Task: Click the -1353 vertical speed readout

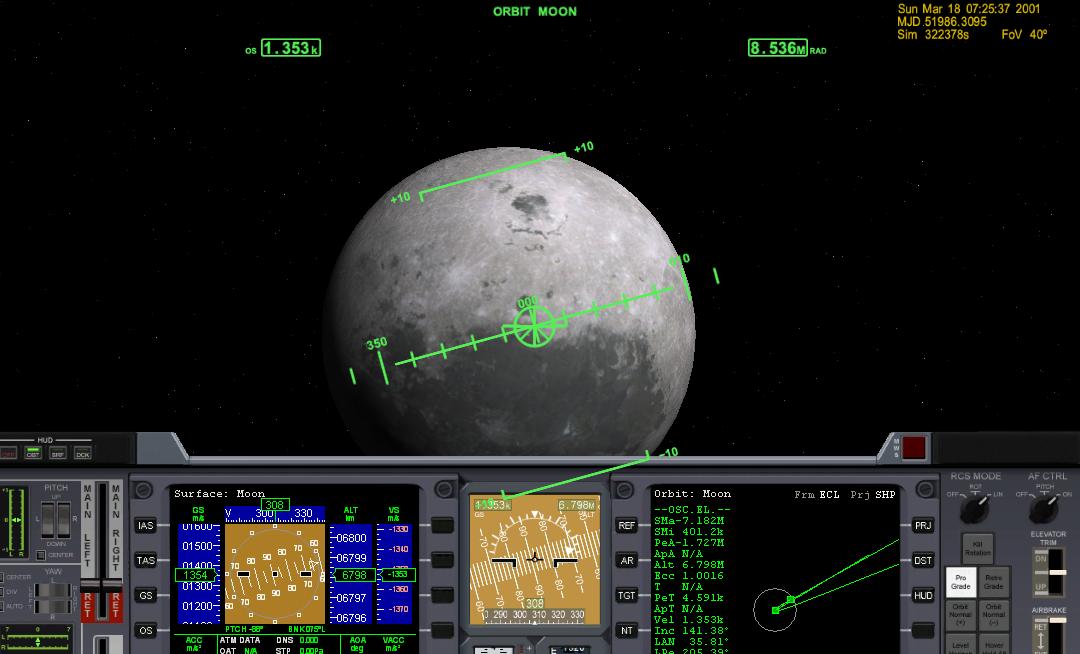Action: coord(397,574)
